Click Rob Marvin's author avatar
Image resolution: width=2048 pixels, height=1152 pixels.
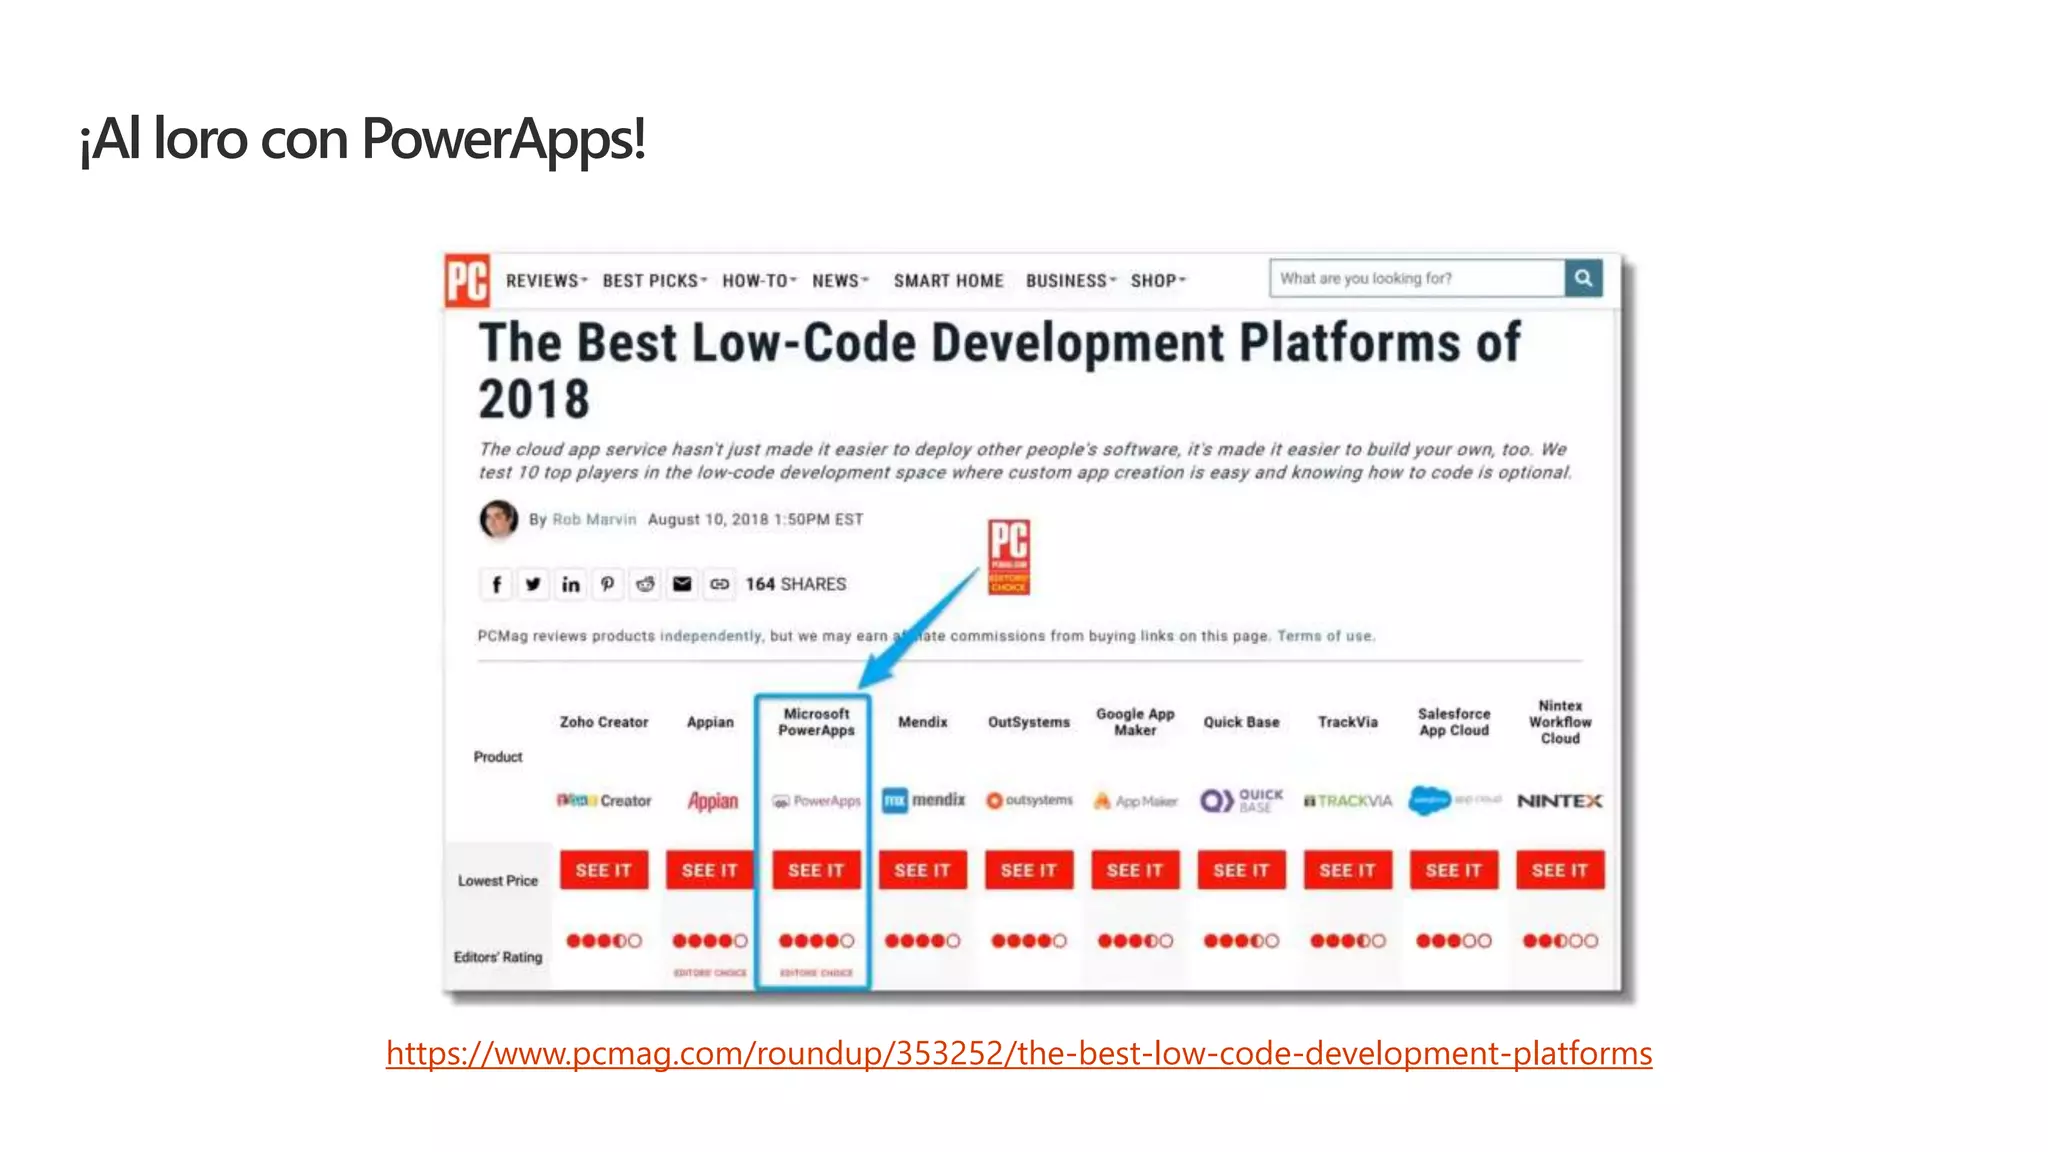coord(498,519)
